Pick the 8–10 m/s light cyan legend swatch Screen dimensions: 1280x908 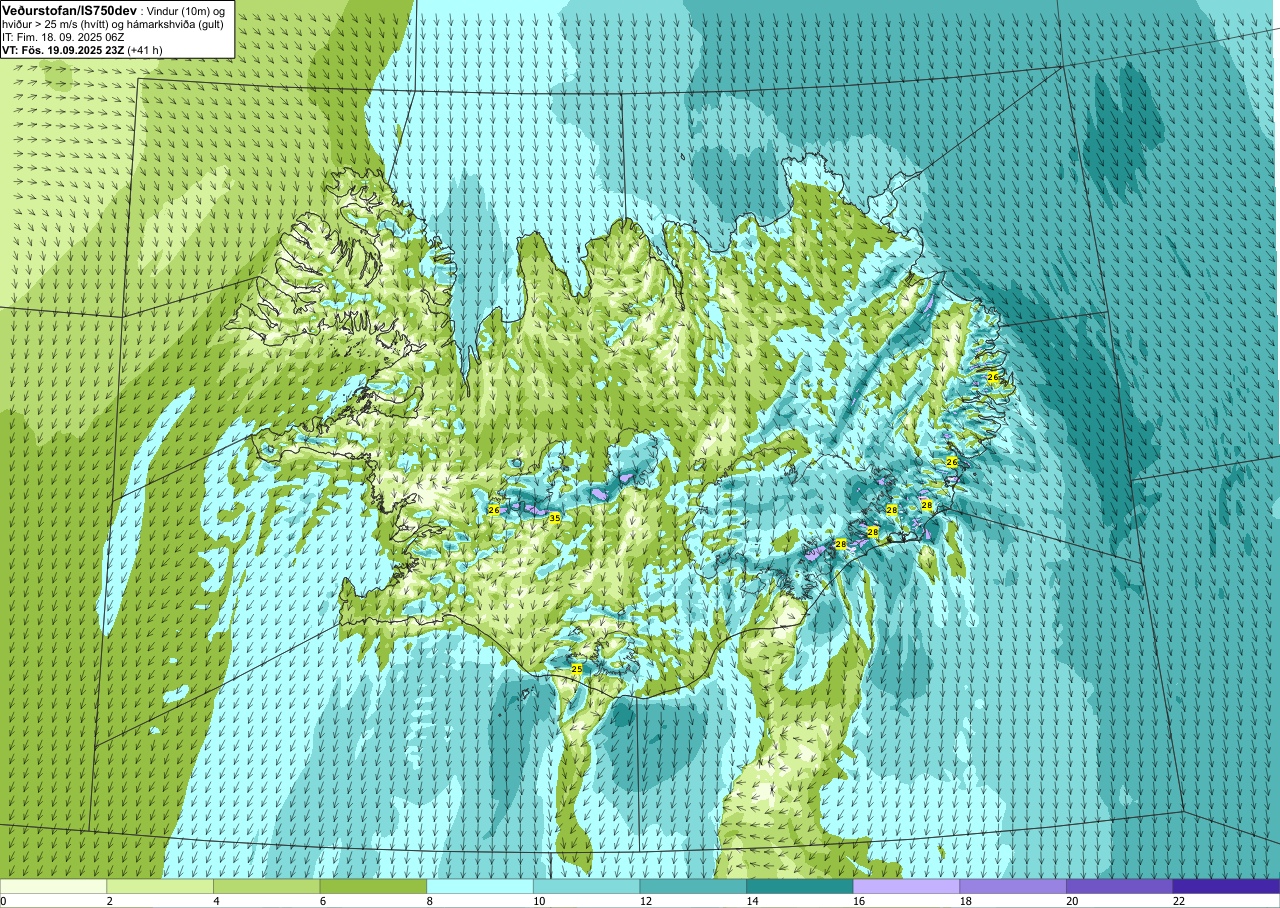(480, 886)
